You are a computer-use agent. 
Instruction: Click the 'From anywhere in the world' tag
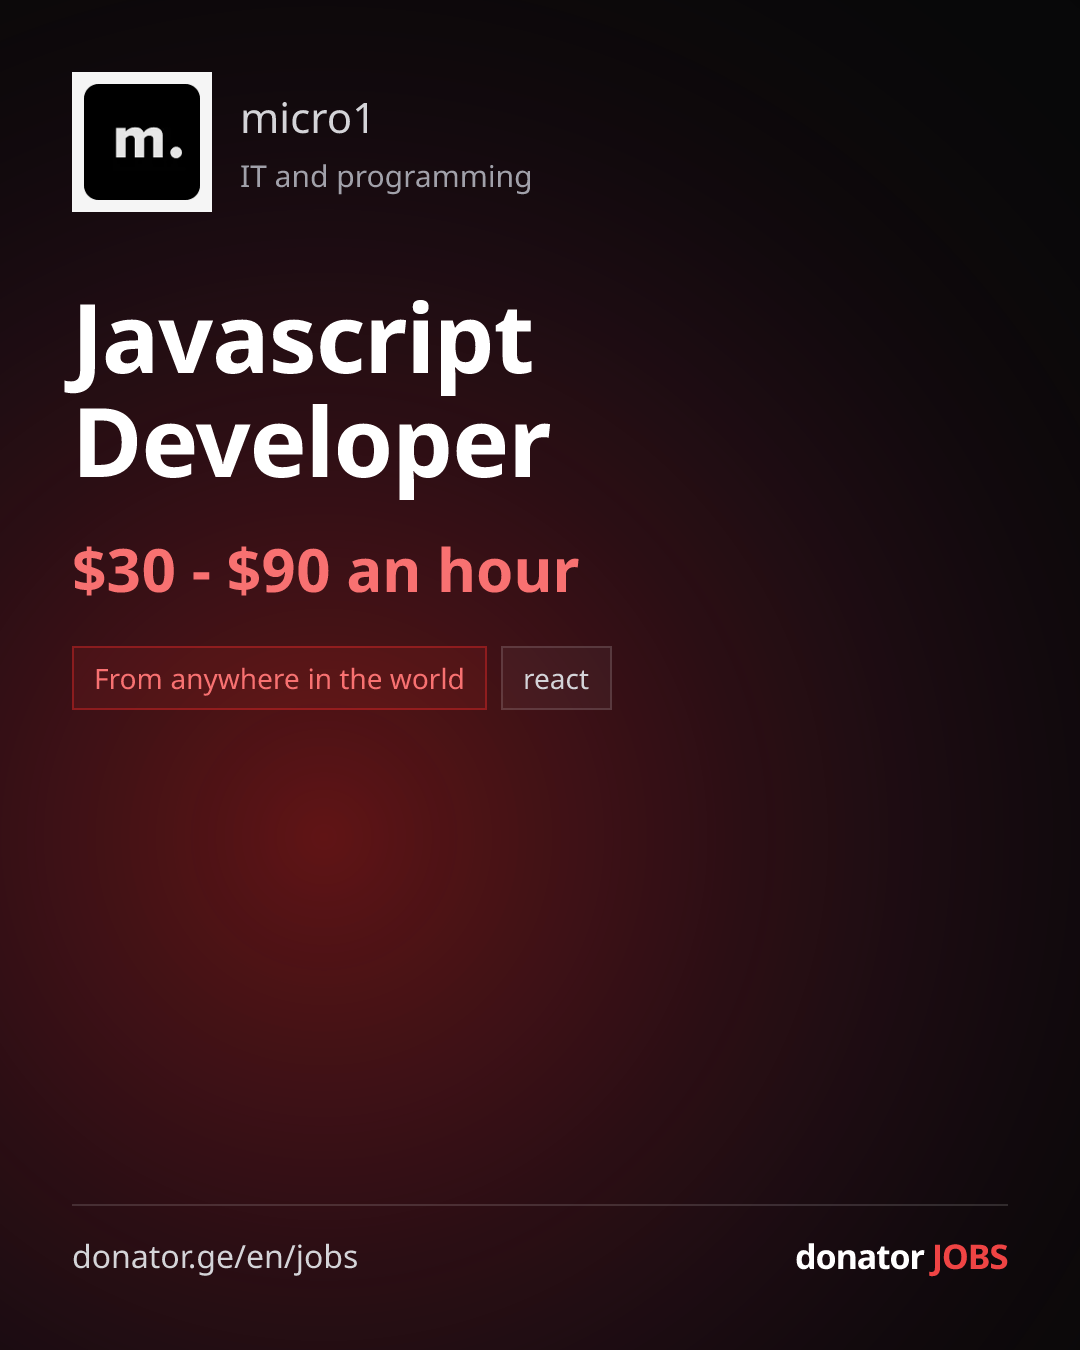tap(279, 678)
